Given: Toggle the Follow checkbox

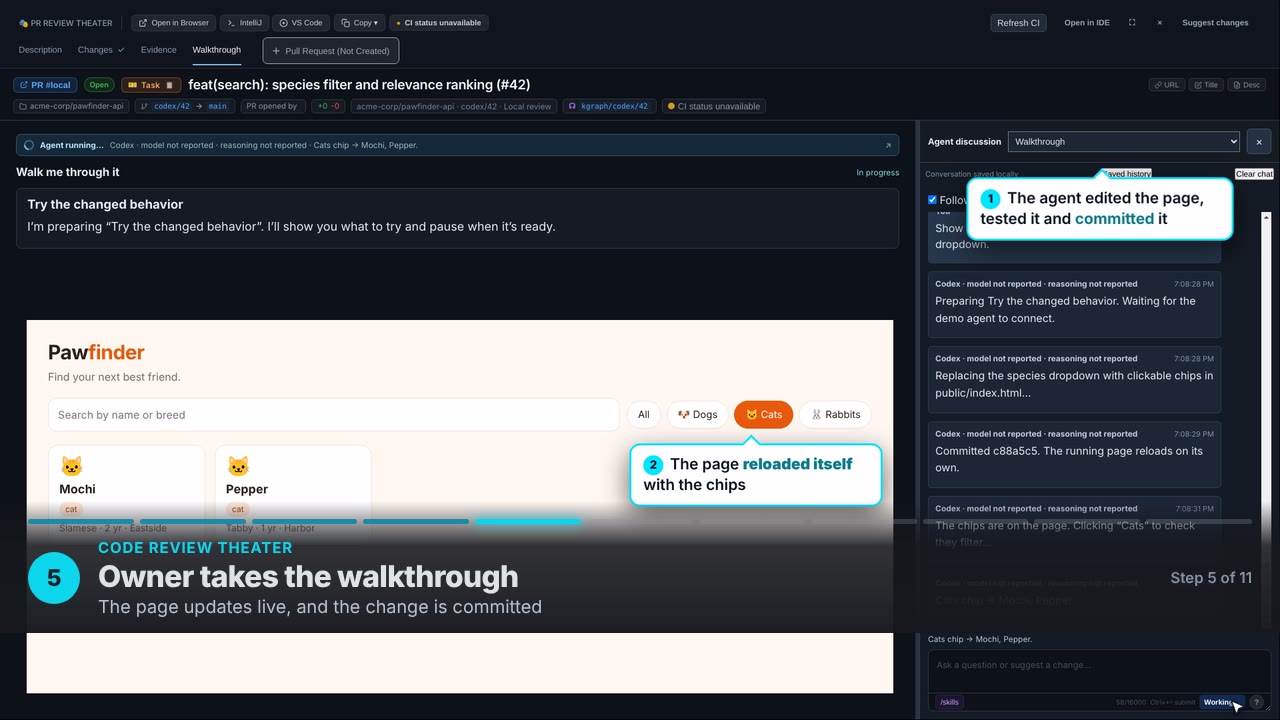Looking at the screenshot, I should (932, 200).
